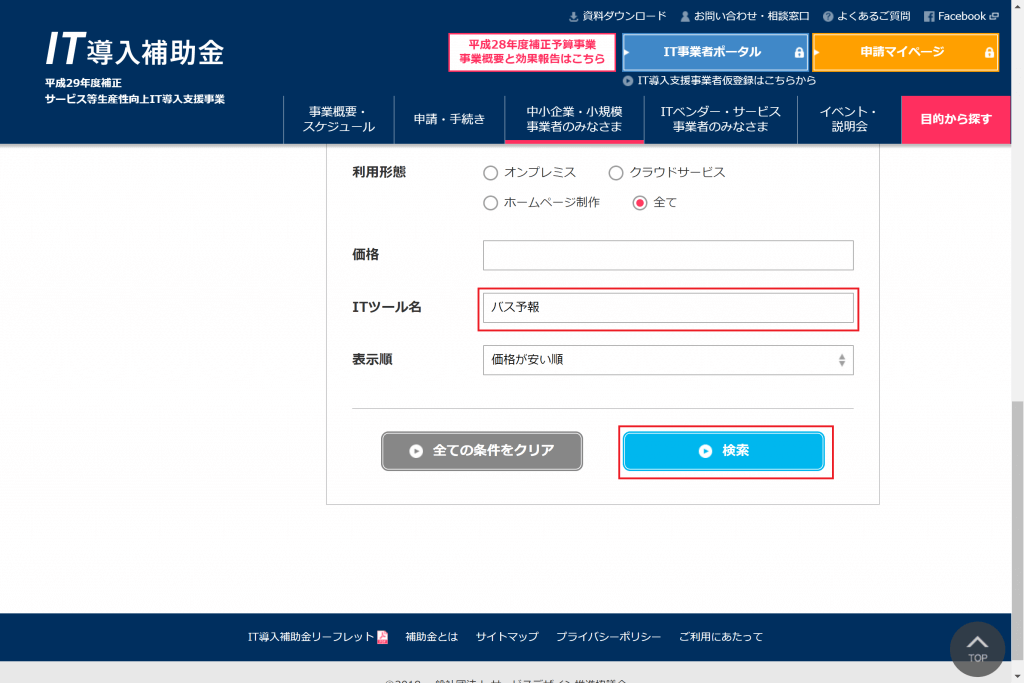Open the 申請・手続き navigation menu
This screenshot has height=683, width=1024.
click(x=449, y=119)
